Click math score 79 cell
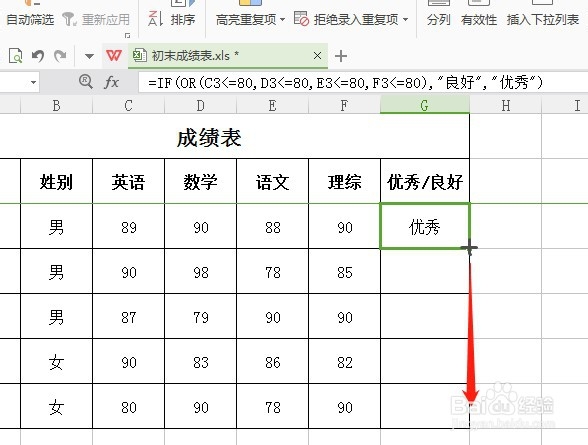The height and width of the screenshot is (445, 588). [200, 317]
